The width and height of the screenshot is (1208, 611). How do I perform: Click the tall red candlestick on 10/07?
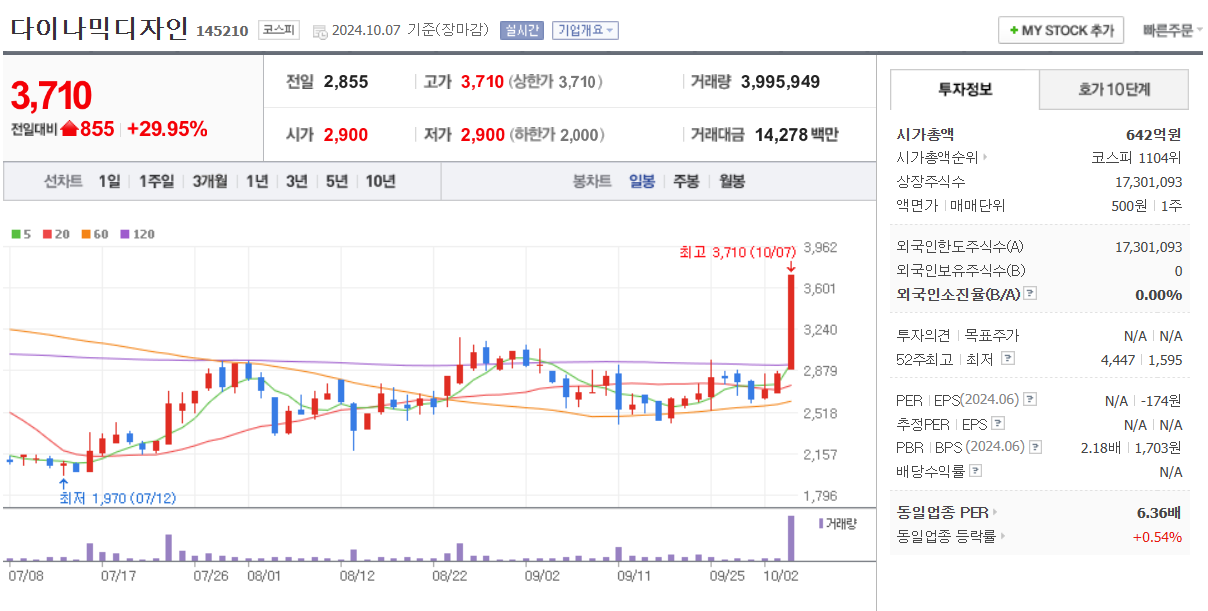click(x=790, y=322)
